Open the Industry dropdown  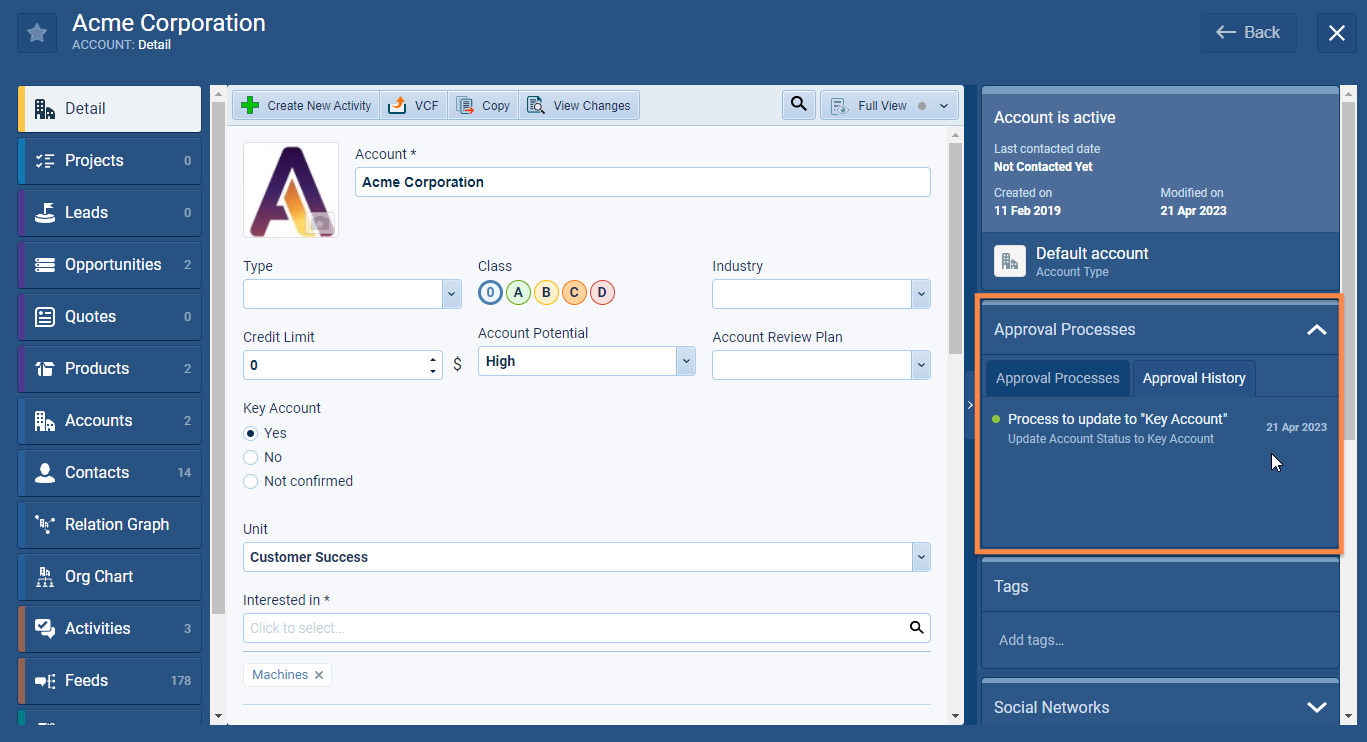919,293
